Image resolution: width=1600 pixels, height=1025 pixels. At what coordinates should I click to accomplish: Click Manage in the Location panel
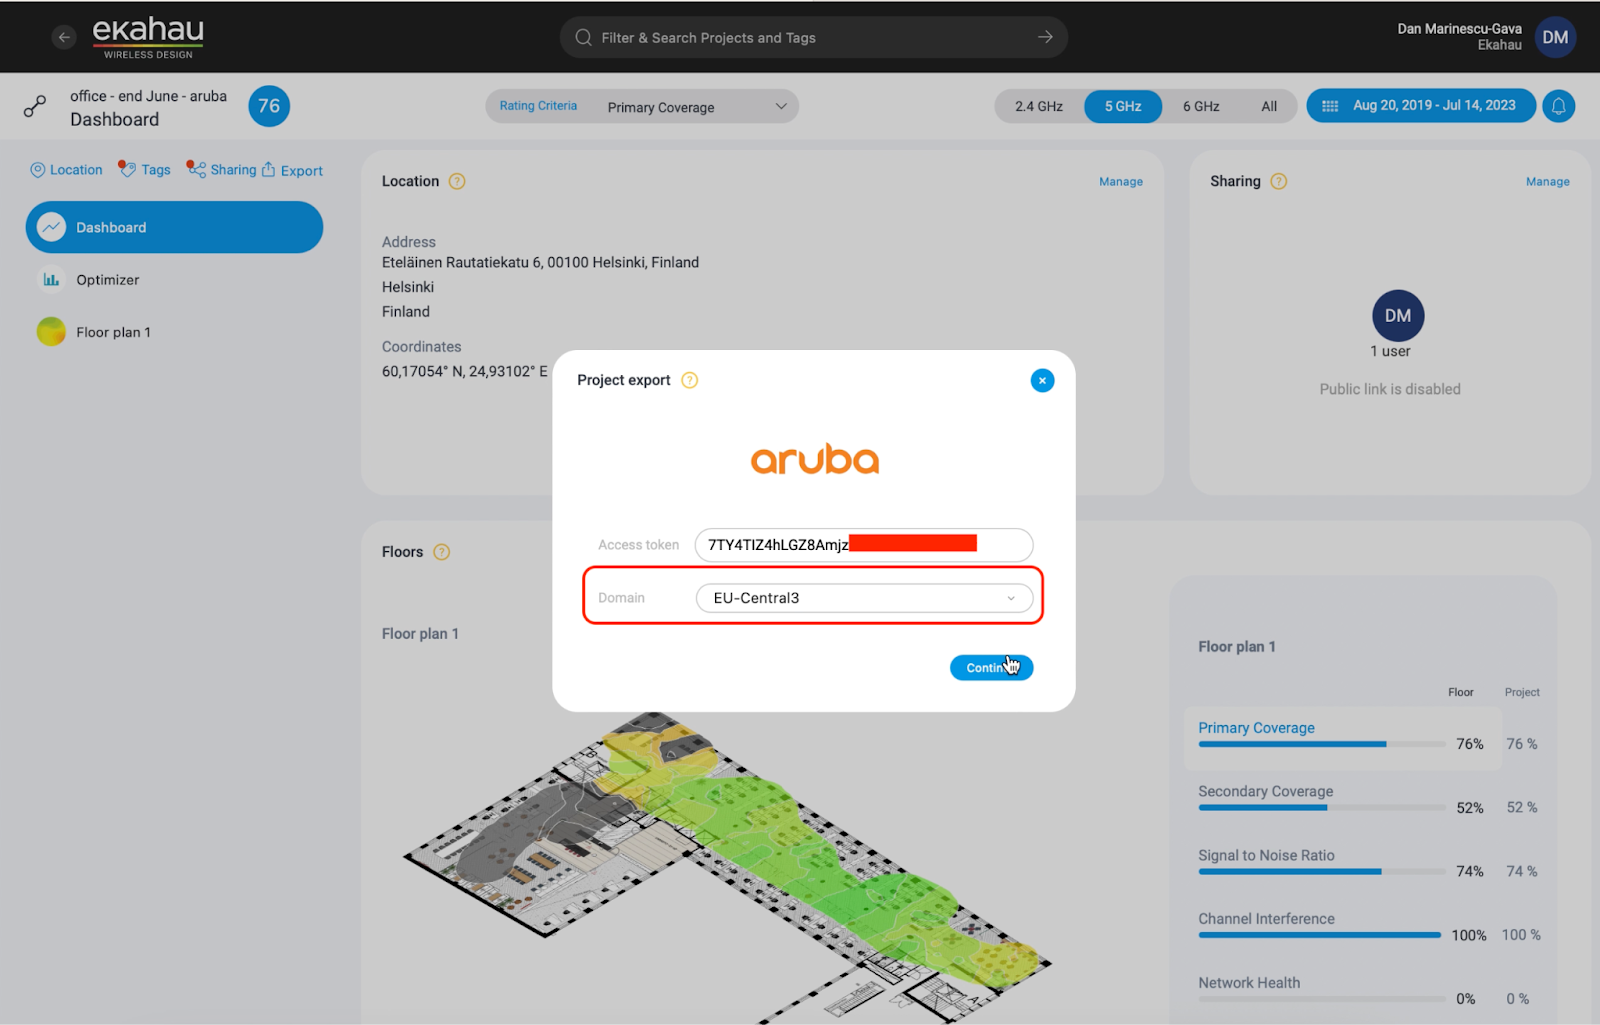(x=1121, y=182)
